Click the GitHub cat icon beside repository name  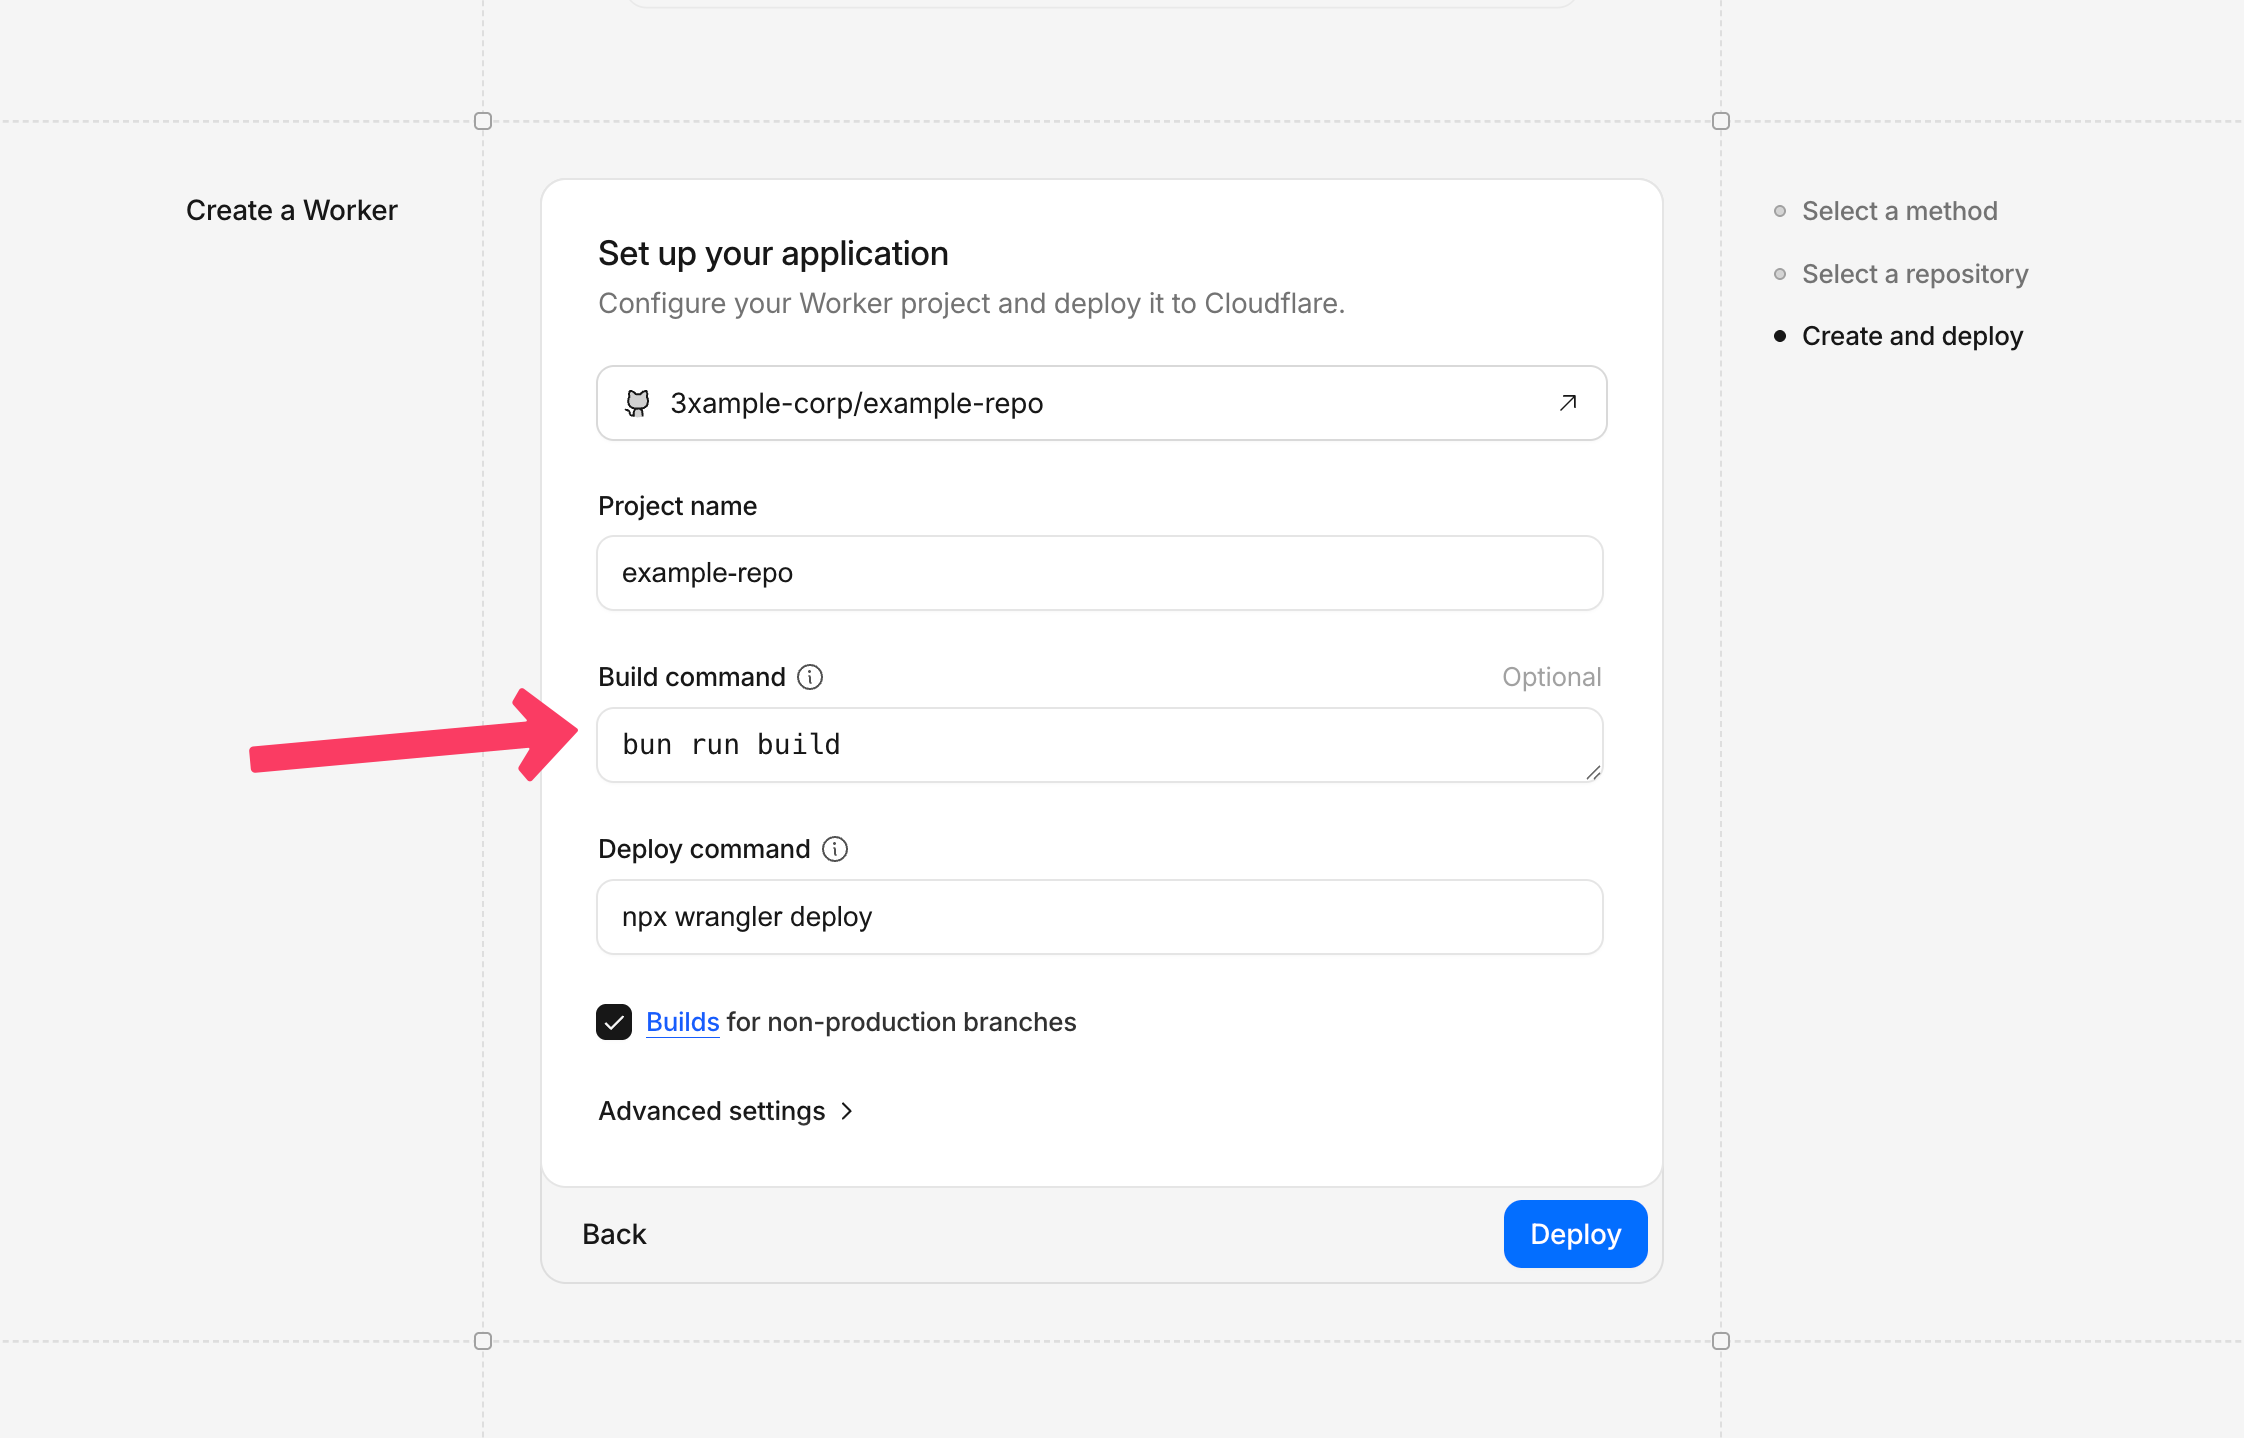(637, 403)
